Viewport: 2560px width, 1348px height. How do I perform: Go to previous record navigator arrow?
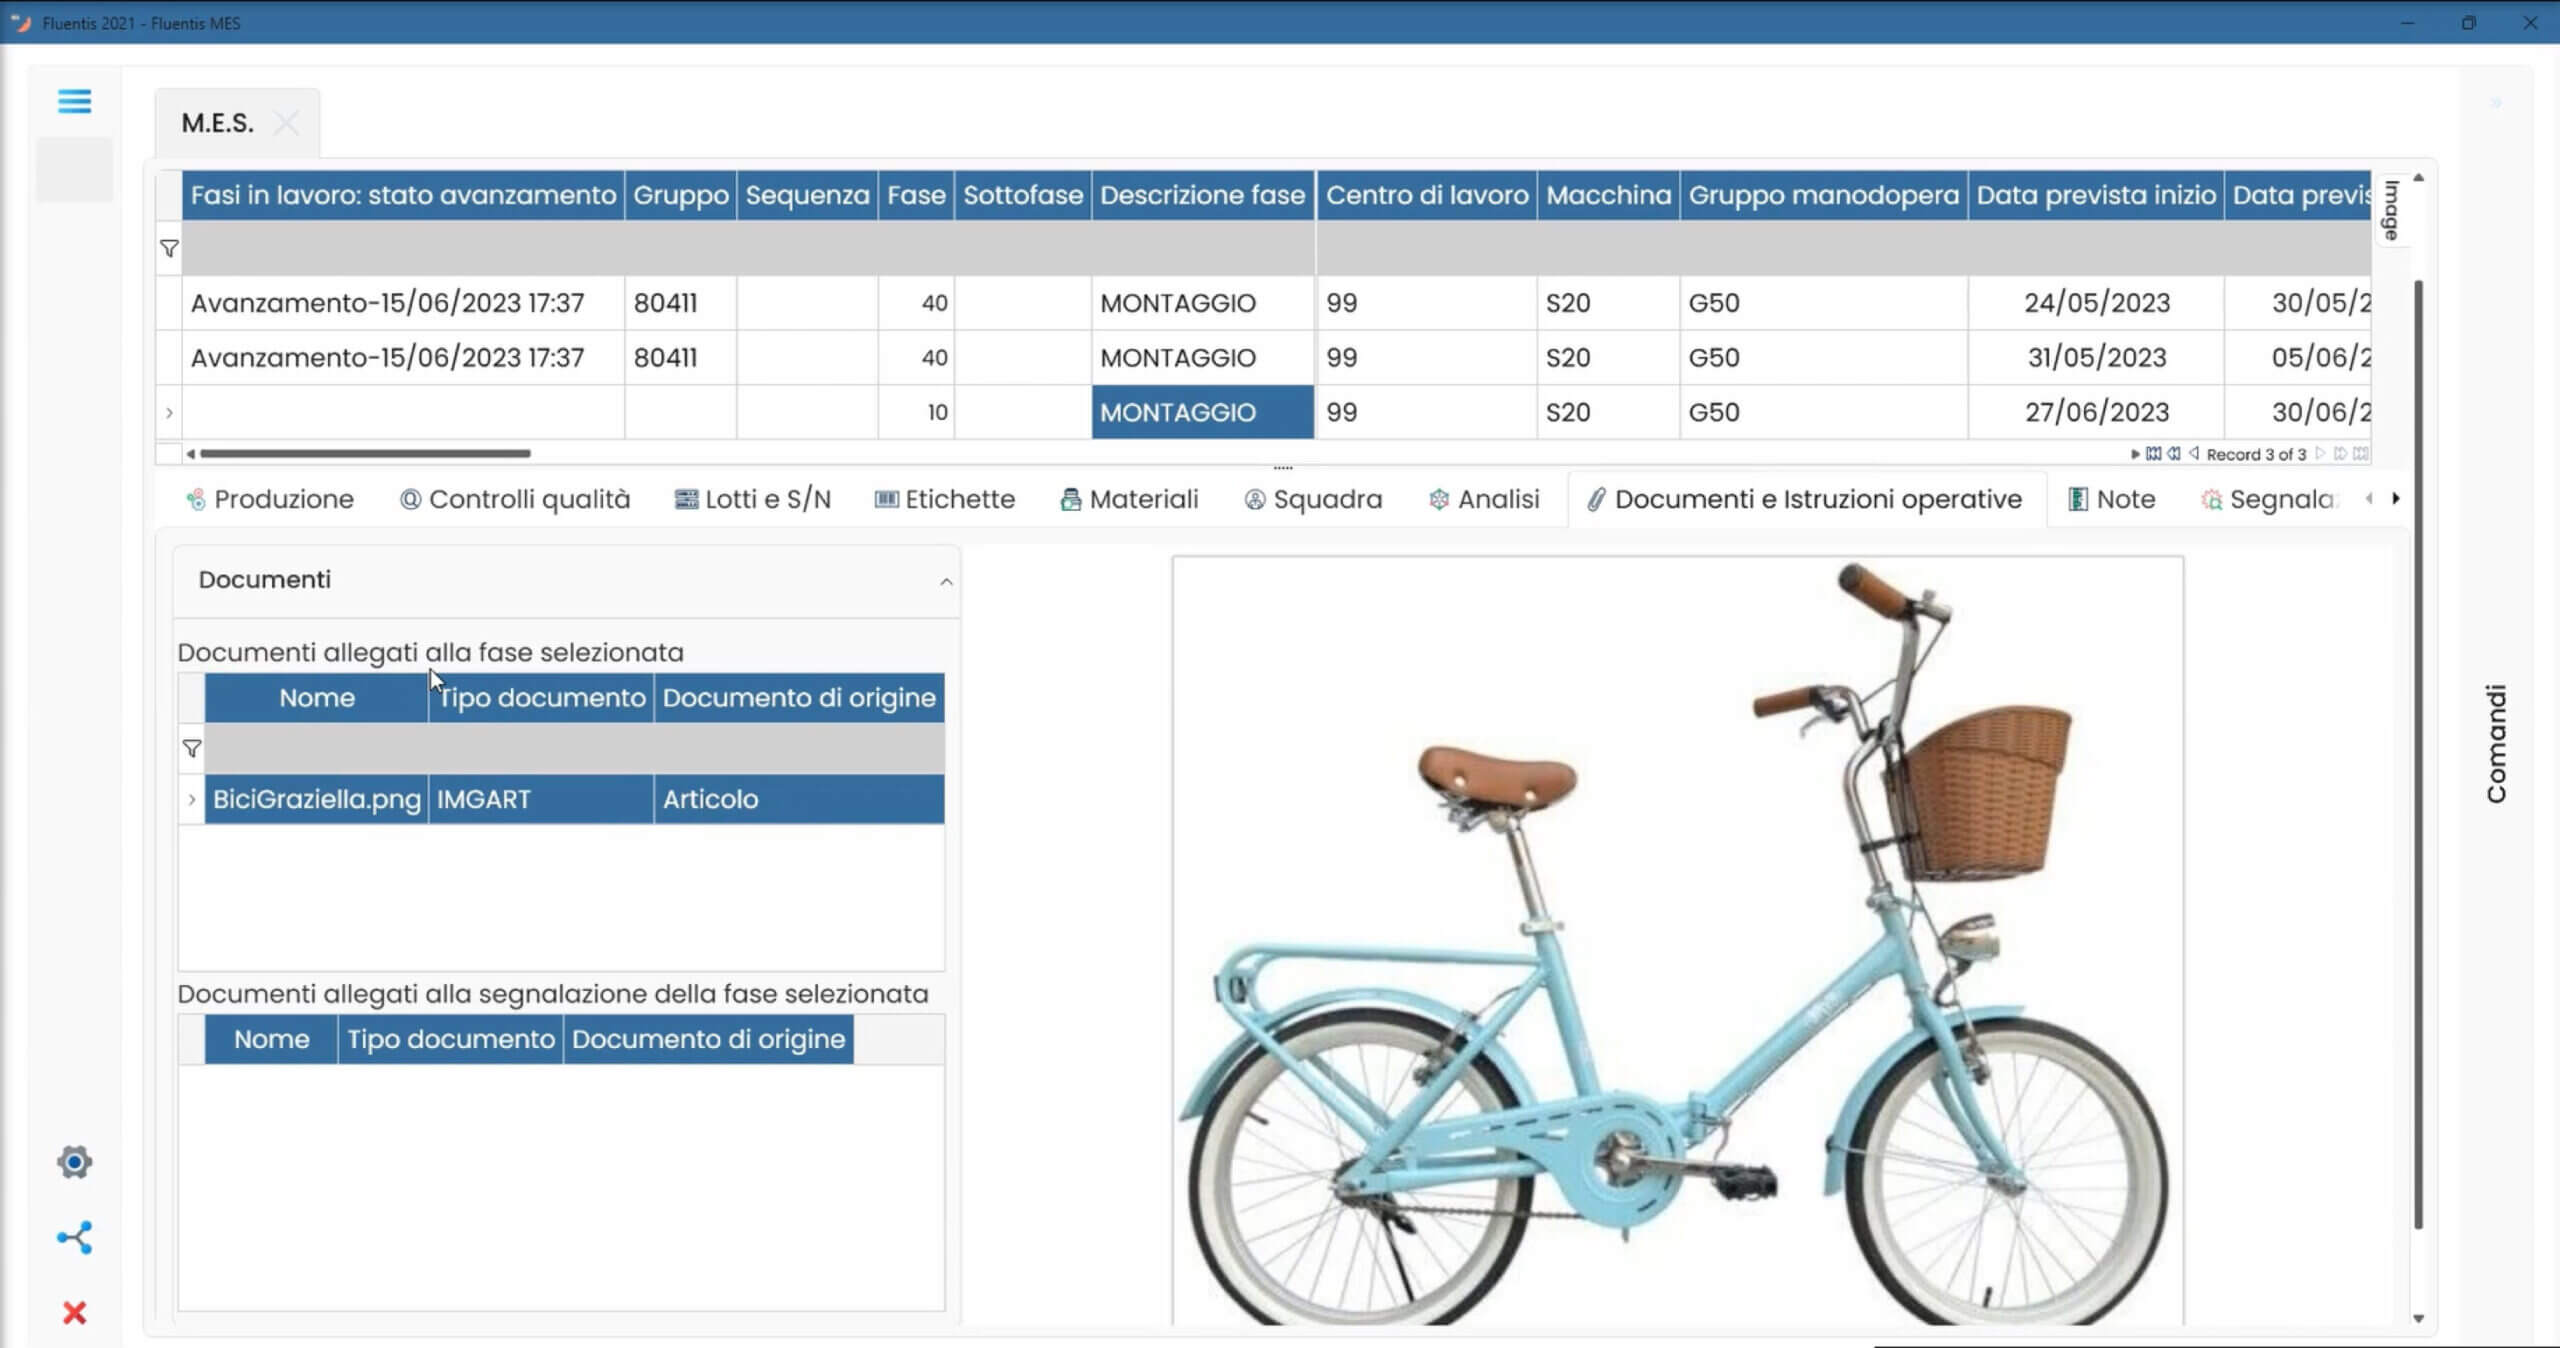point(2194,454)
